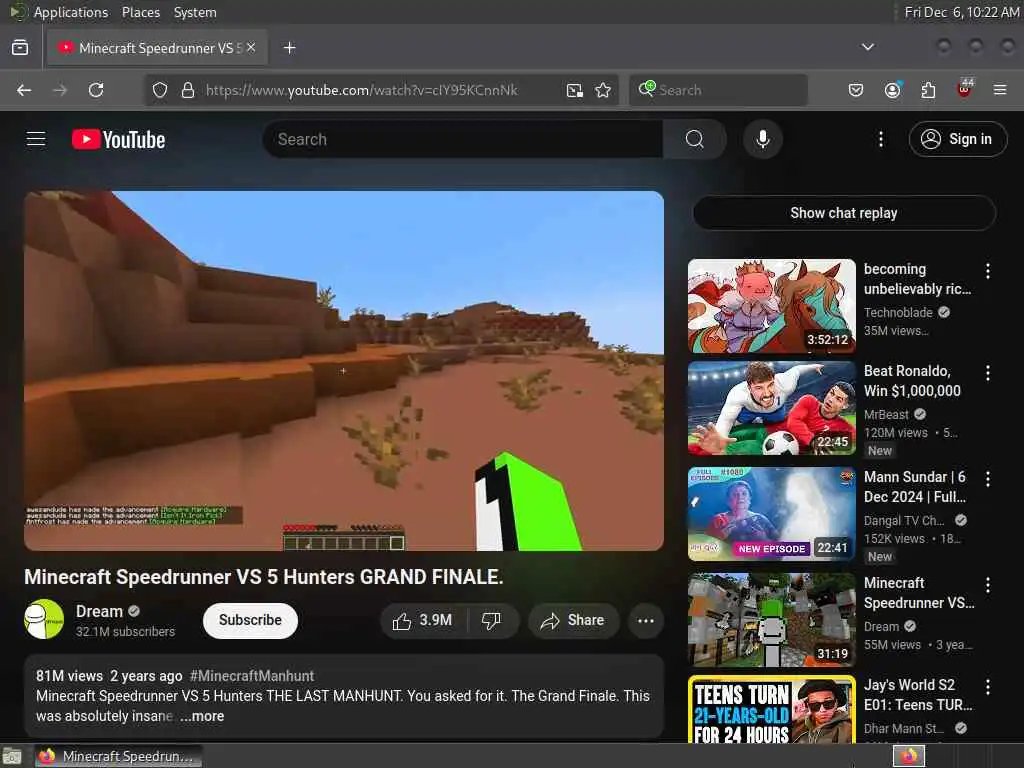This screenshot has height=768, width=1024.
Task: Open the Places menu
Action: pos(141,12)
